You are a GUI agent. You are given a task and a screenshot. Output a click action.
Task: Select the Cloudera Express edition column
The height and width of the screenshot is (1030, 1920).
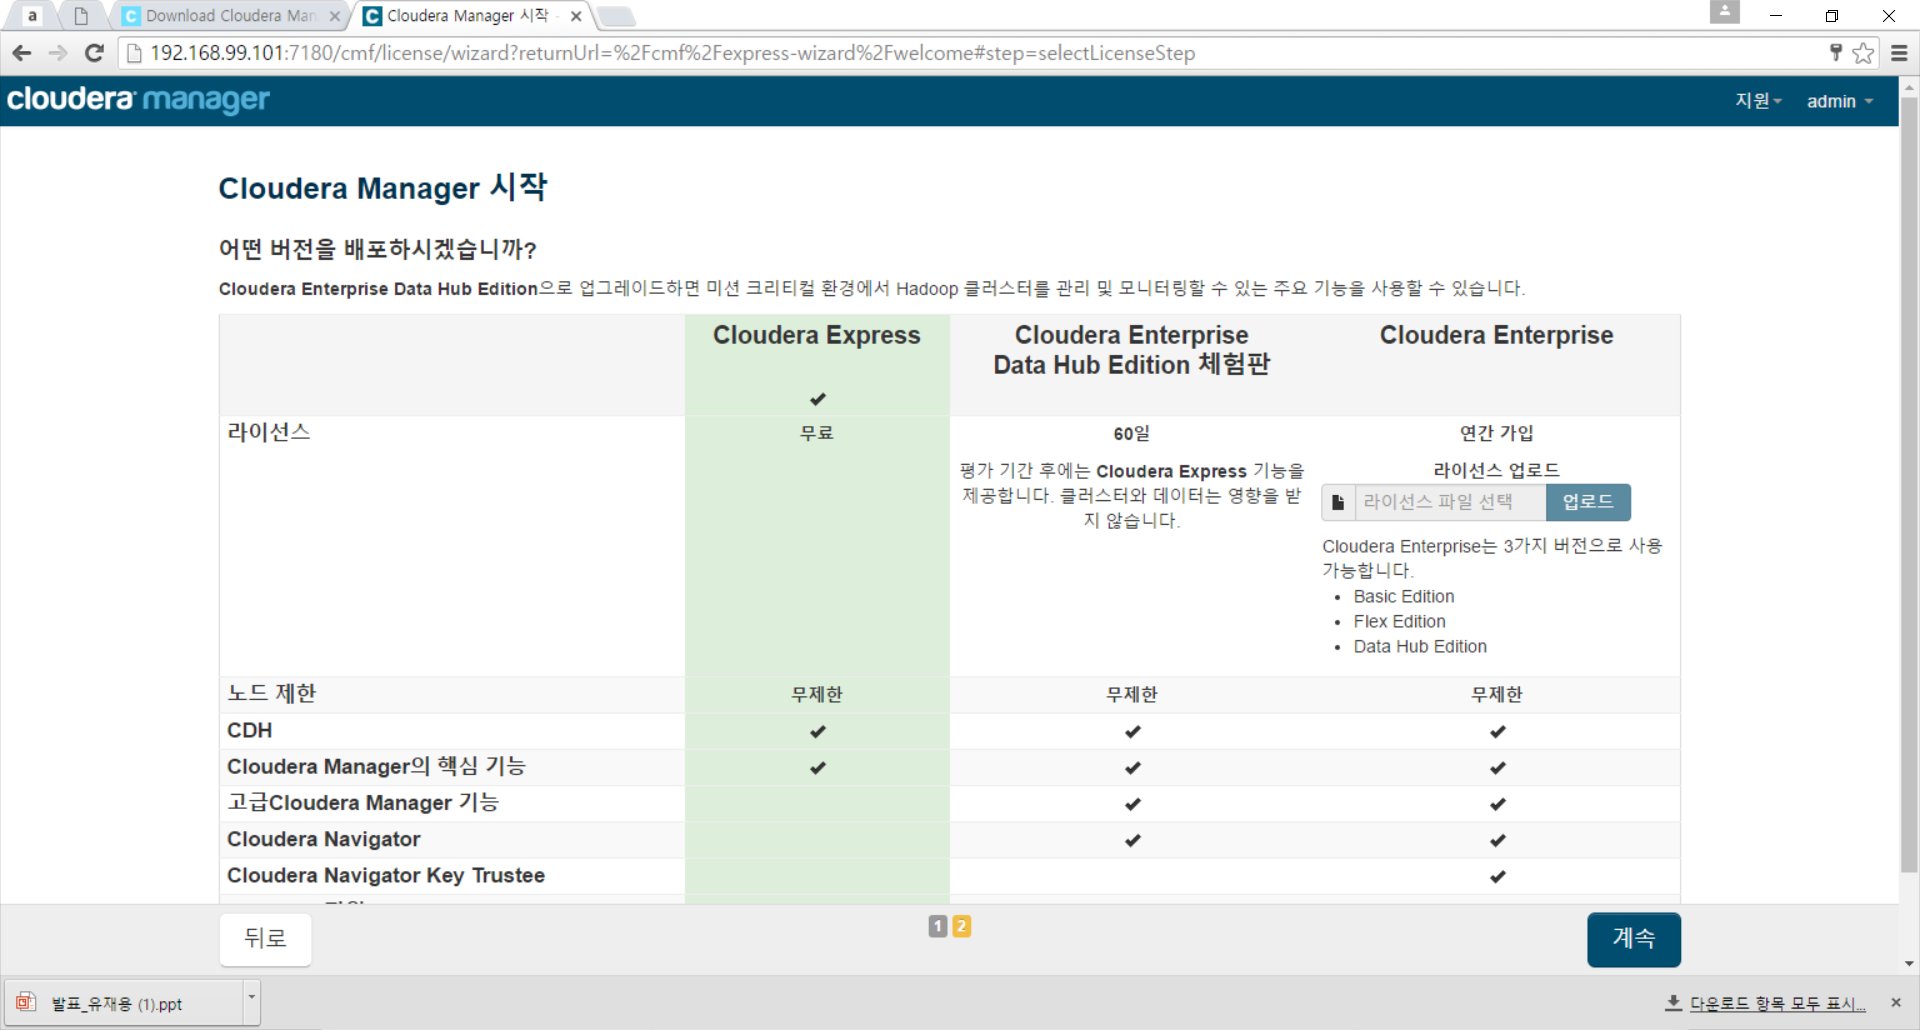click(817, 335)
